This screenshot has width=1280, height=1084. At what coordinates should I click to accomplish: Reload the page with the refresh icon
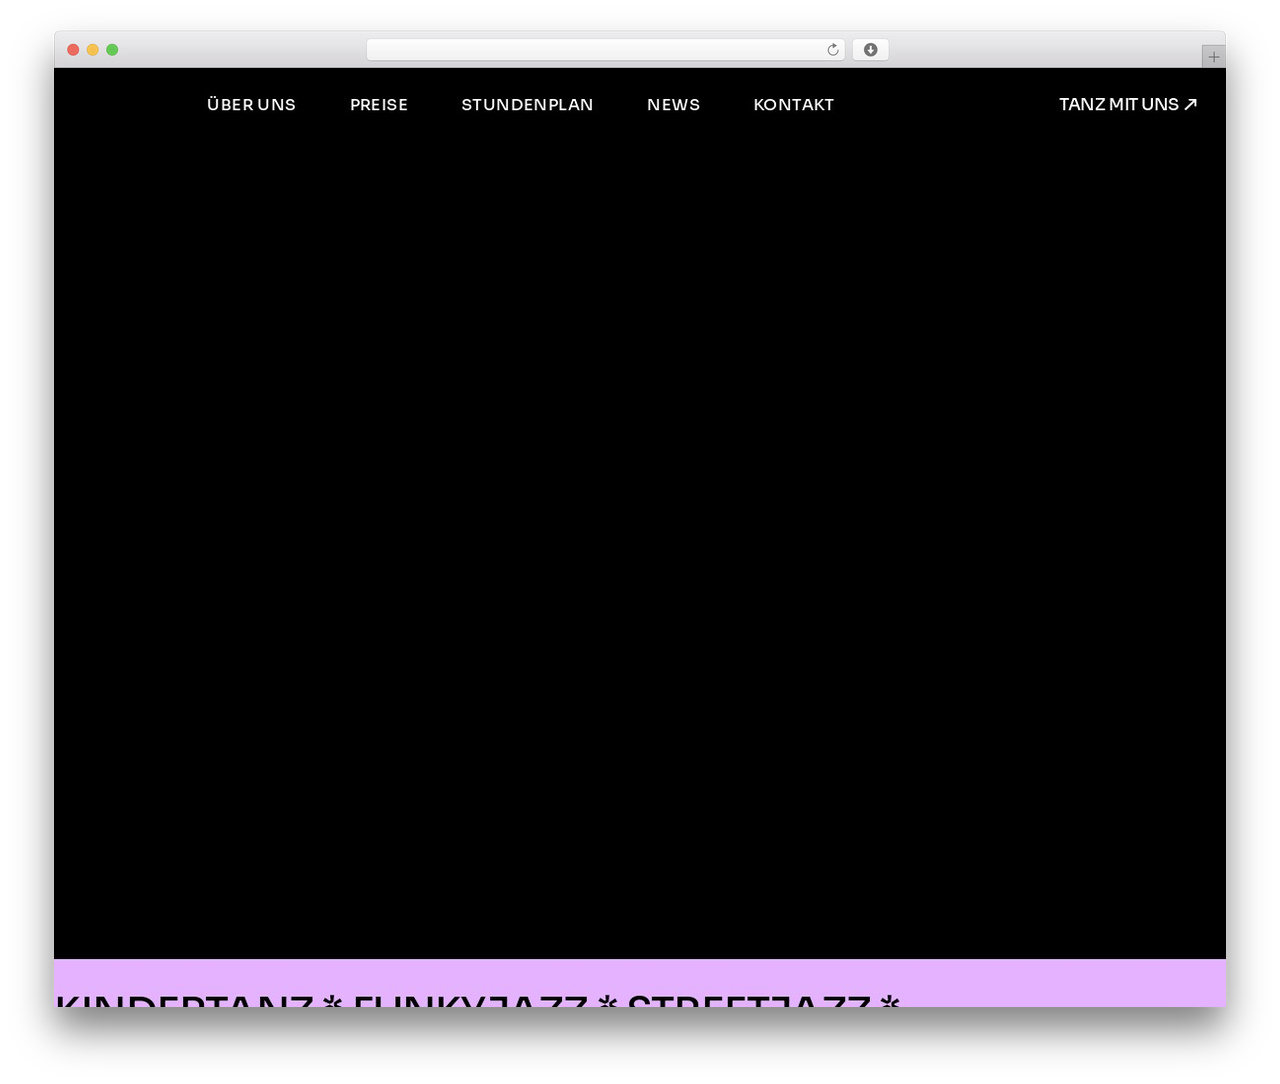pos(832,50)
